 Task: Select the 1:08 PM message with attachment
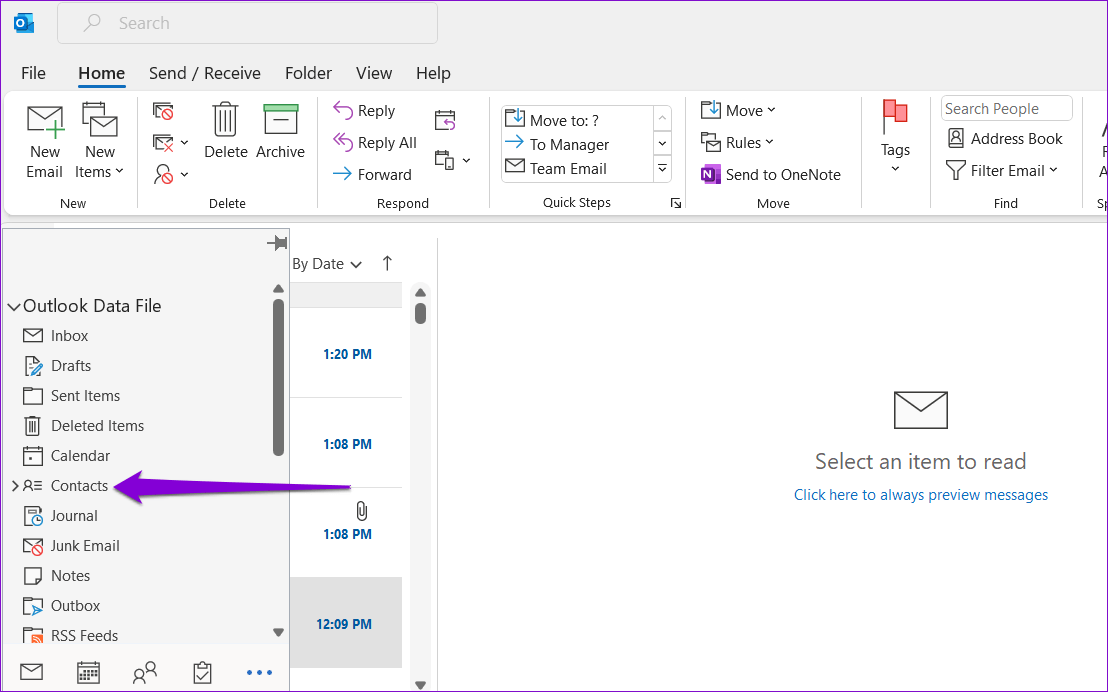tap(346, 533)
